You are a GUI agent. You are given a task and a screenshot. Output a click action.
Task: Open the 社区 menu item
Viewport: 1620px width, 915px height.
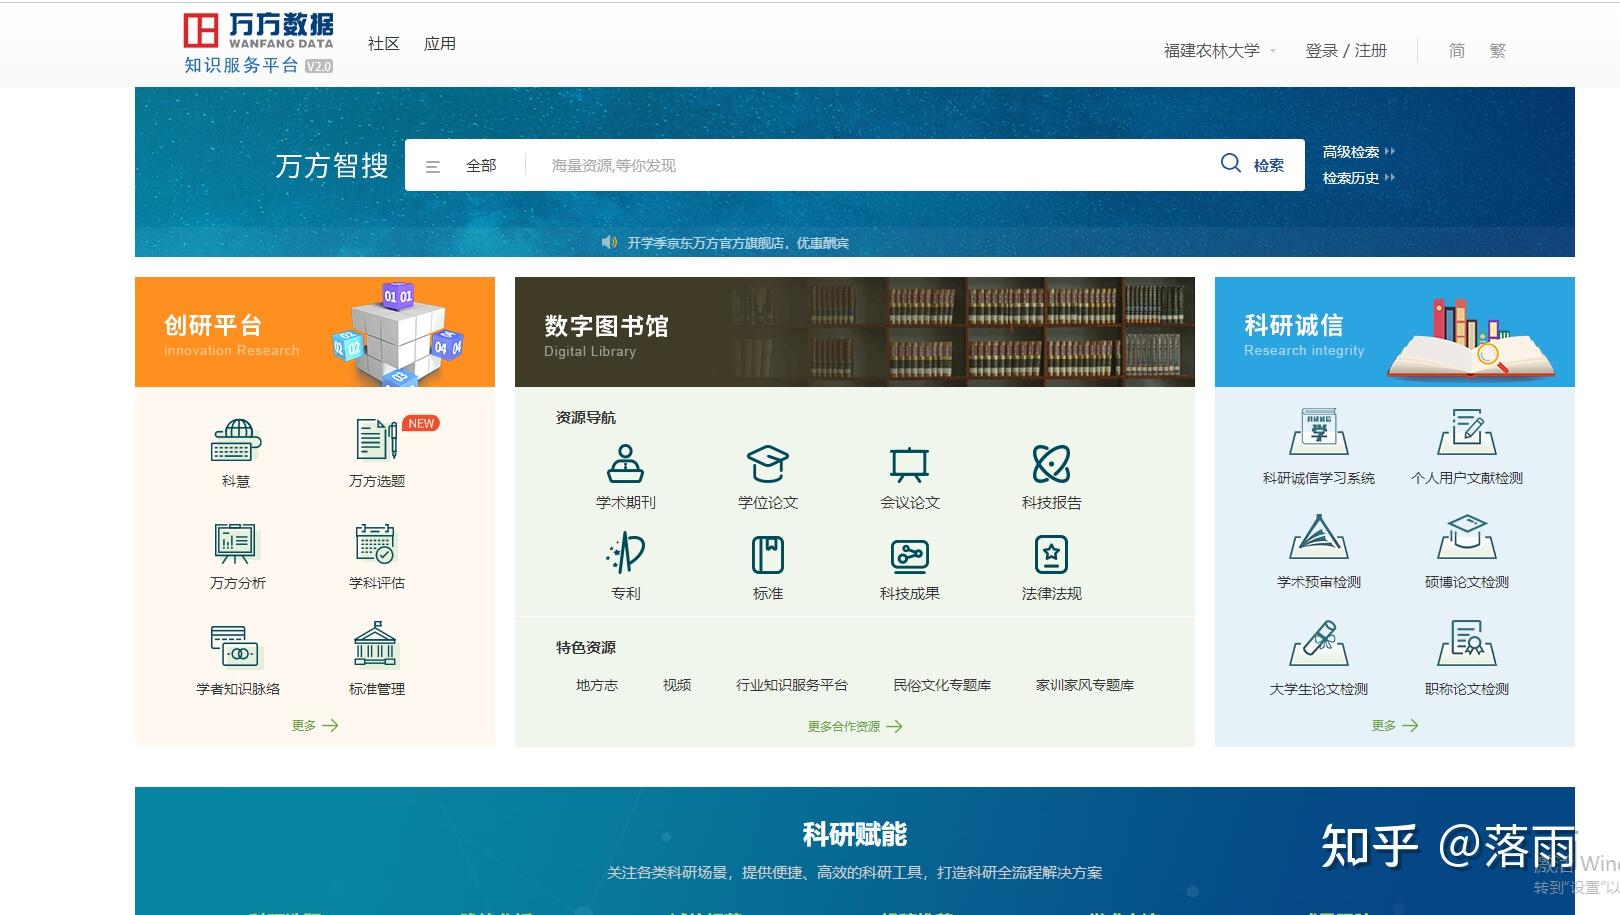(384, 44)
